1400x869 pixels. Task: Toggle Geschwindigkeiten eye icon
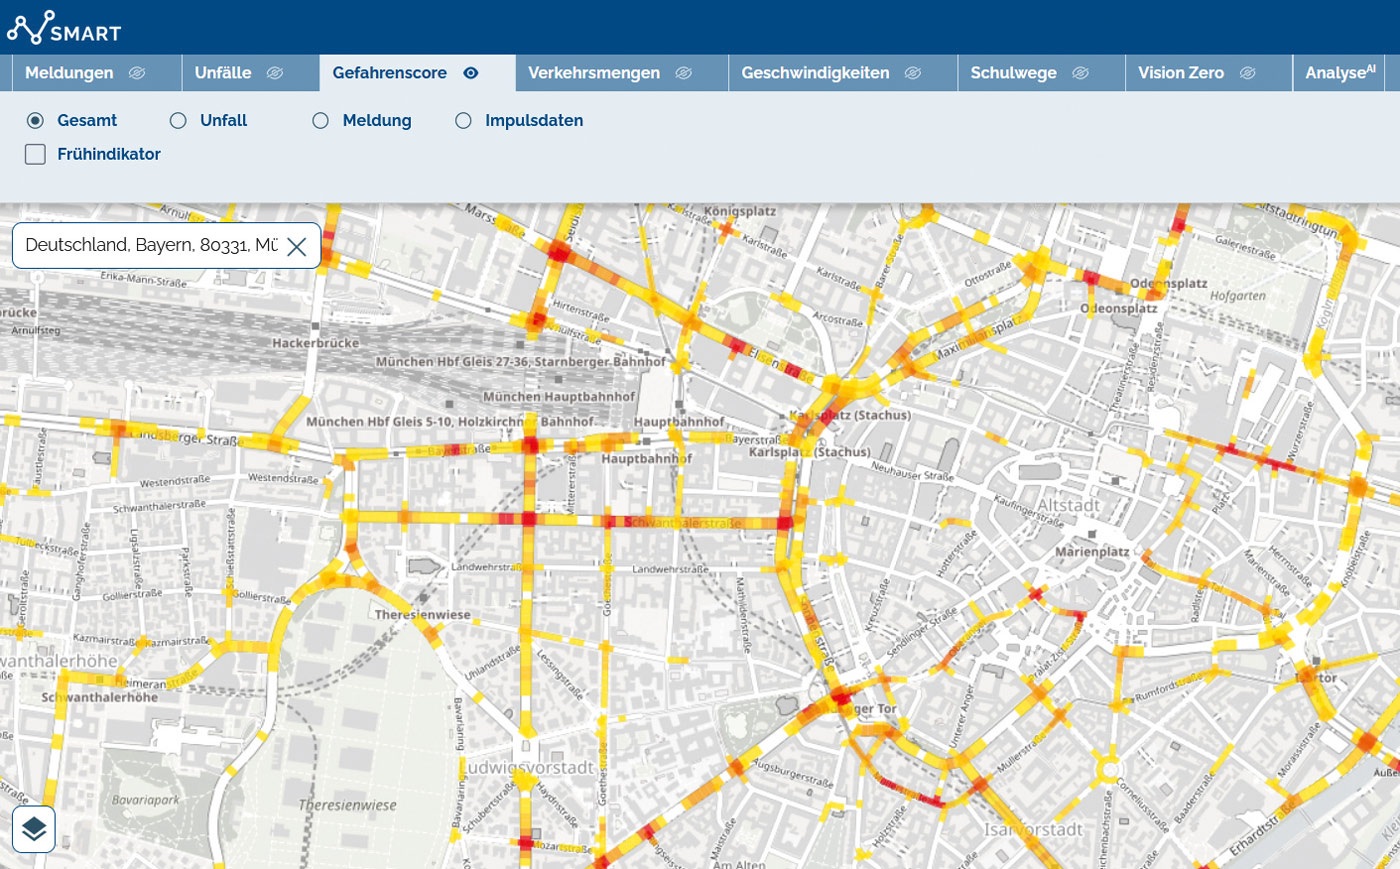(x=913, y=73)
